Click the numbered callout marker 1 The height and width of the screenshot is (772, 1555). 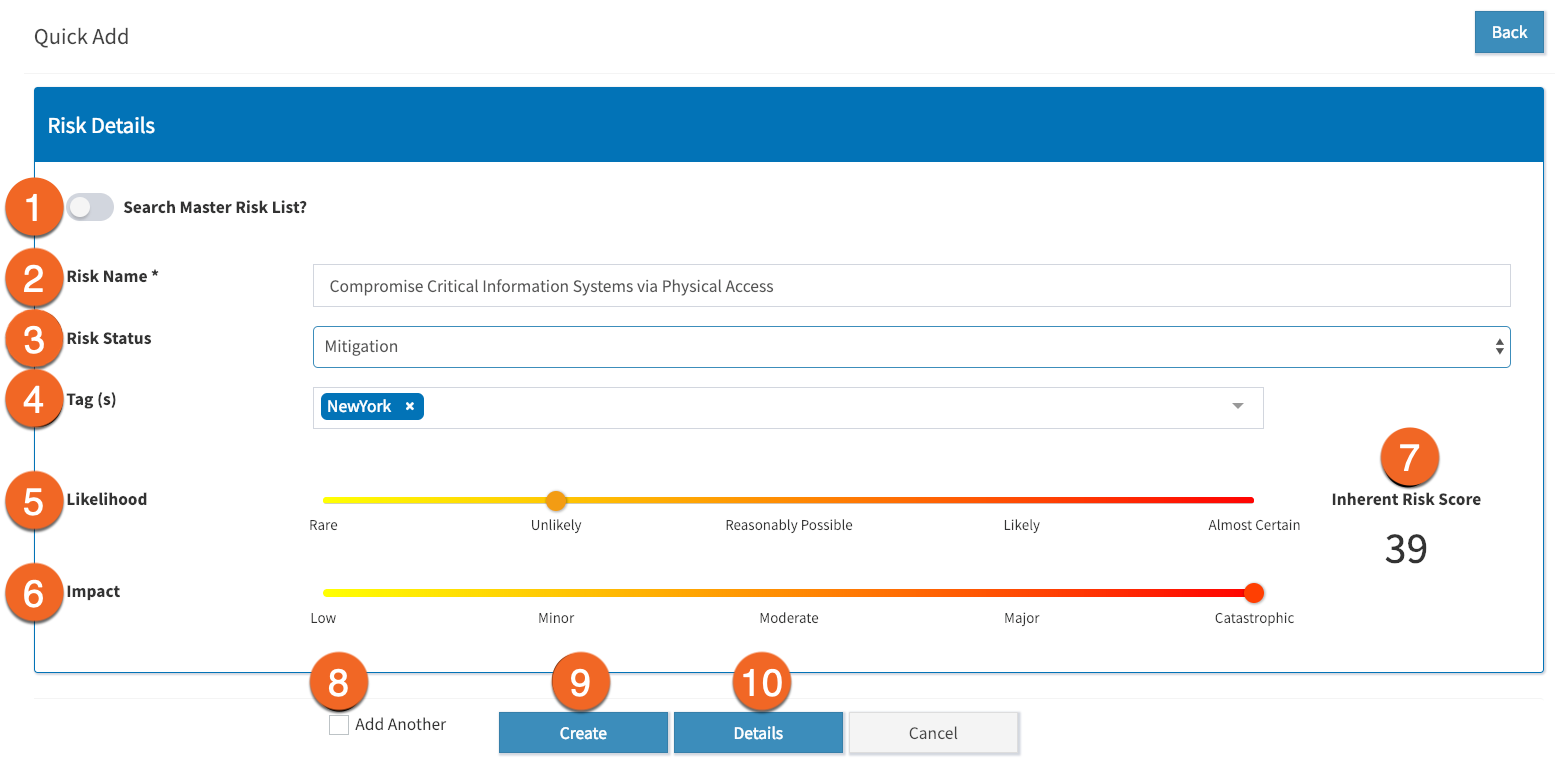[33, 207]
